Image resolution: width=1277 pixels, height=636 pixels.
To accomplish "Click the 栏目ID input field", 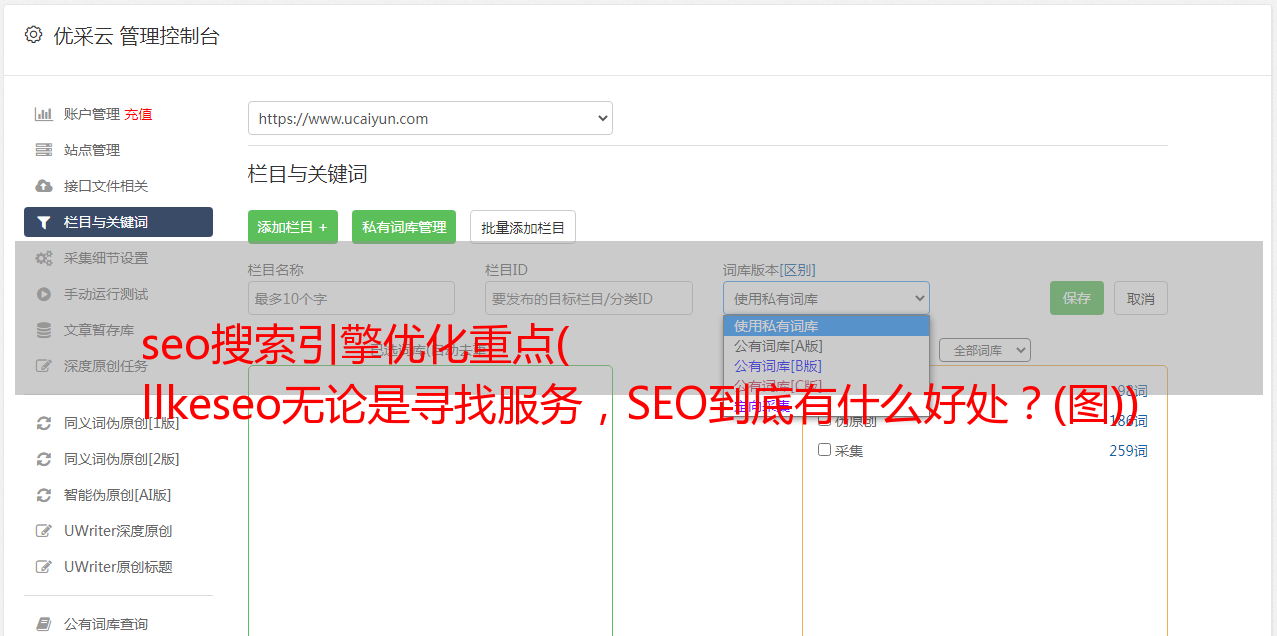I will (x=589, y=298).
